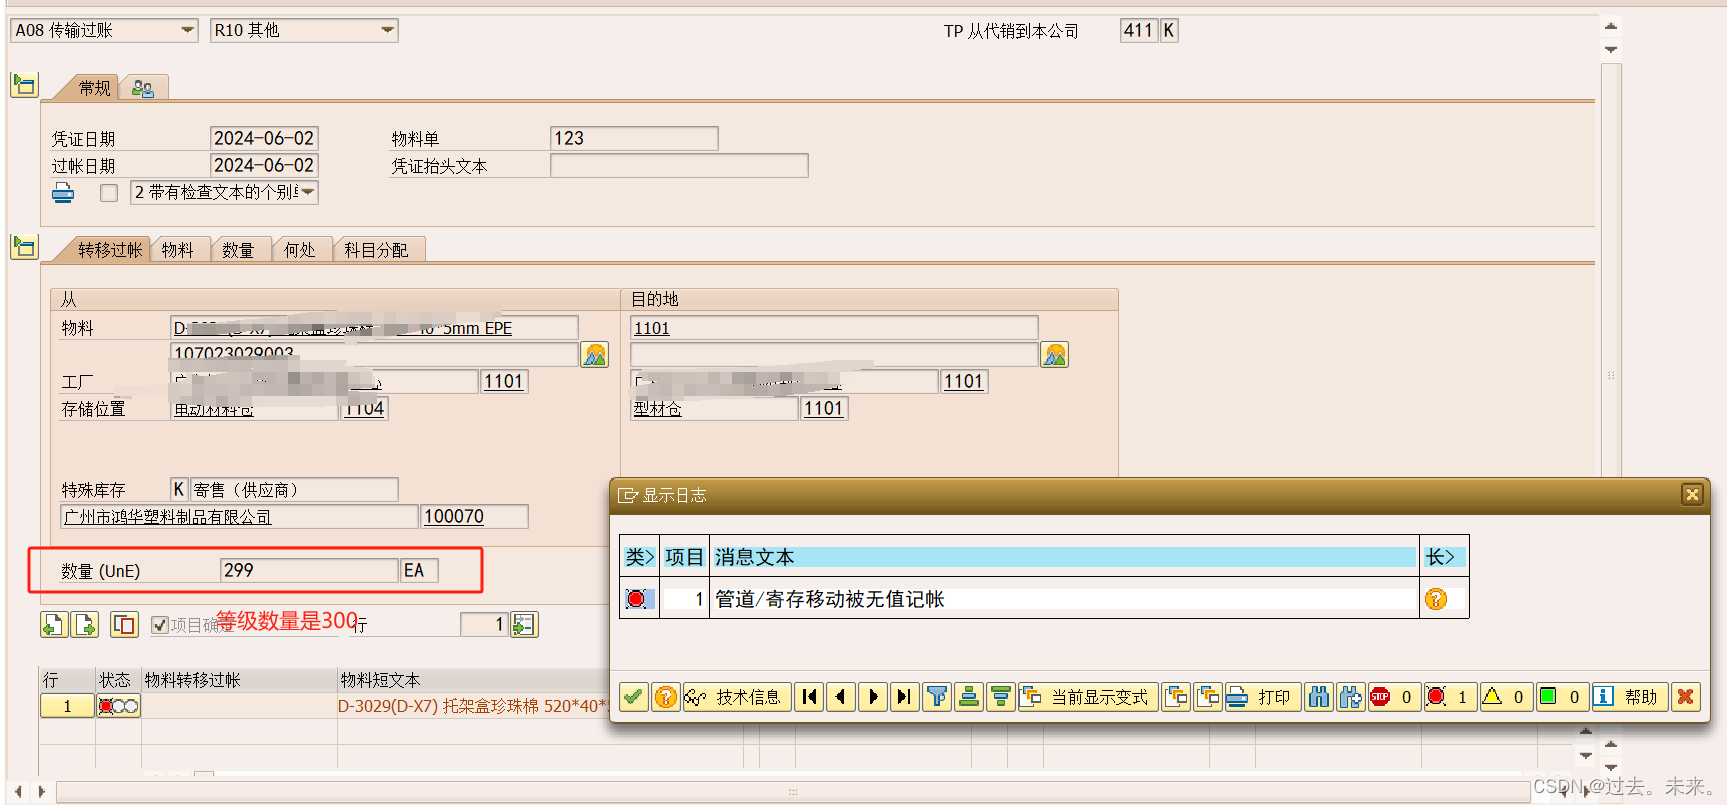Open stock overview icon for destination material
The height and width of the screenshot is (805, 1727).
[x=1055, y=354]
